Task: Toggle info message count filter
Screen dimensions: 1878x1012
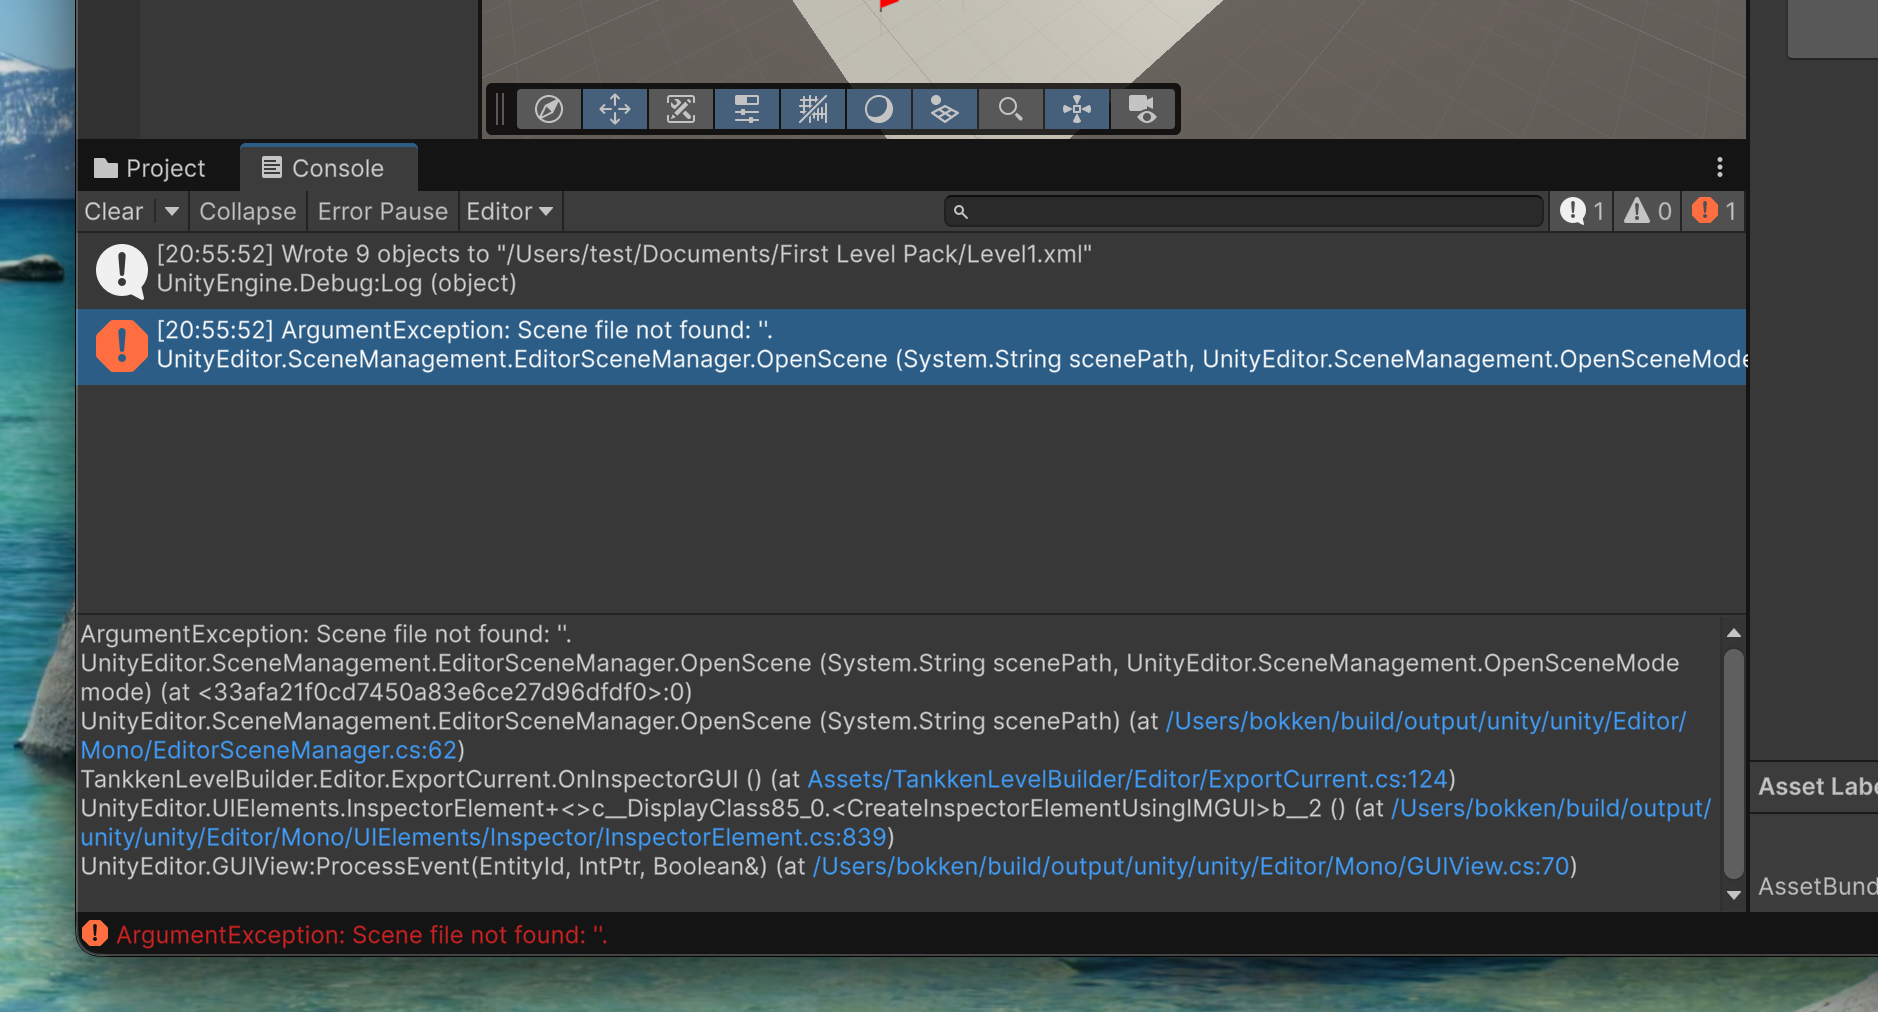Action: coord(1581,211)
